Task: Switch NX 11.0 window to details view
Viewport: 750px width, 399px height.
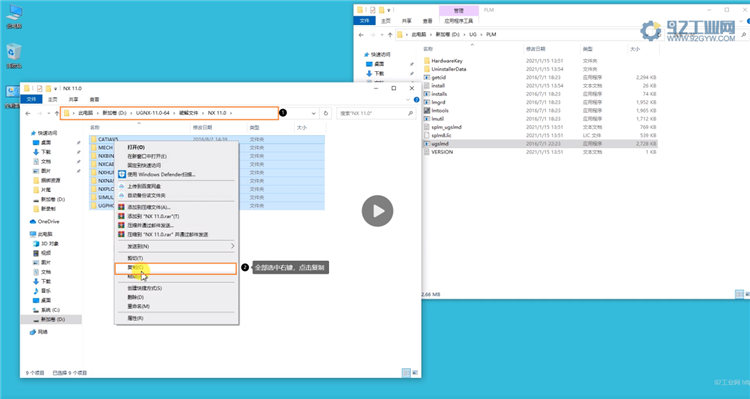Action: 406,373
